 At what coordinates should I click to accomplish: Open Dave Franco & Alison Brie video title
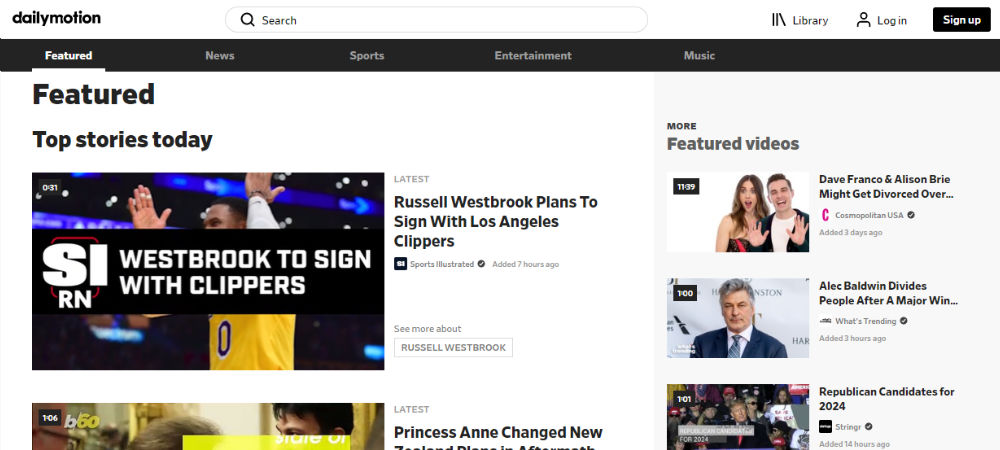point(886,187)
